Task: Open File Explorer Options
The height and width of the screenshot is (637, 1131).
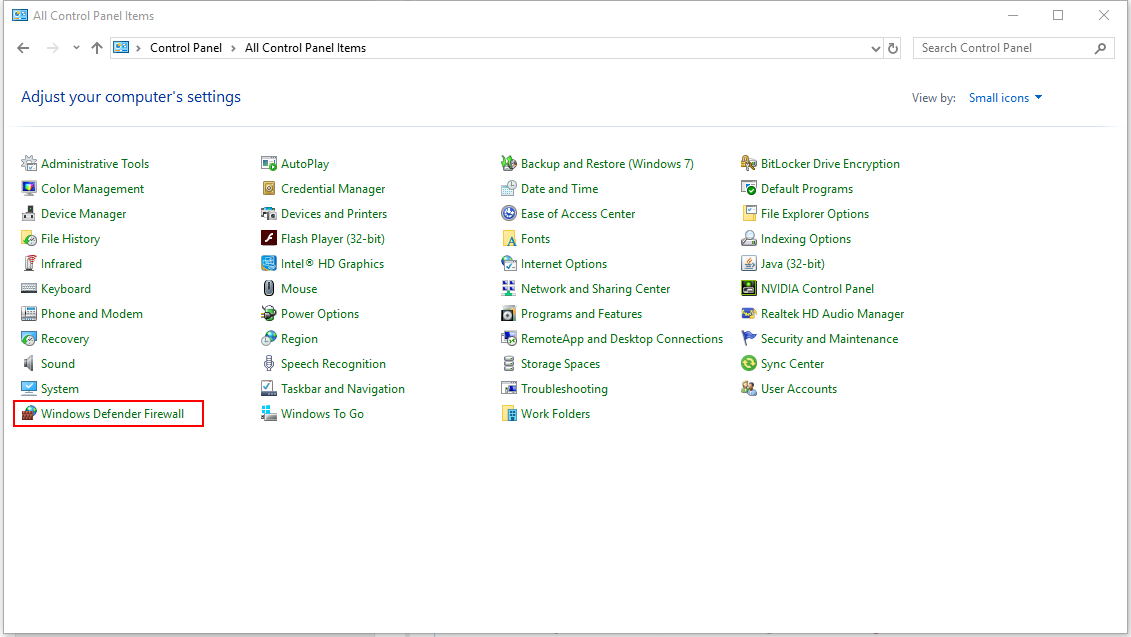Action: point(815,214)
